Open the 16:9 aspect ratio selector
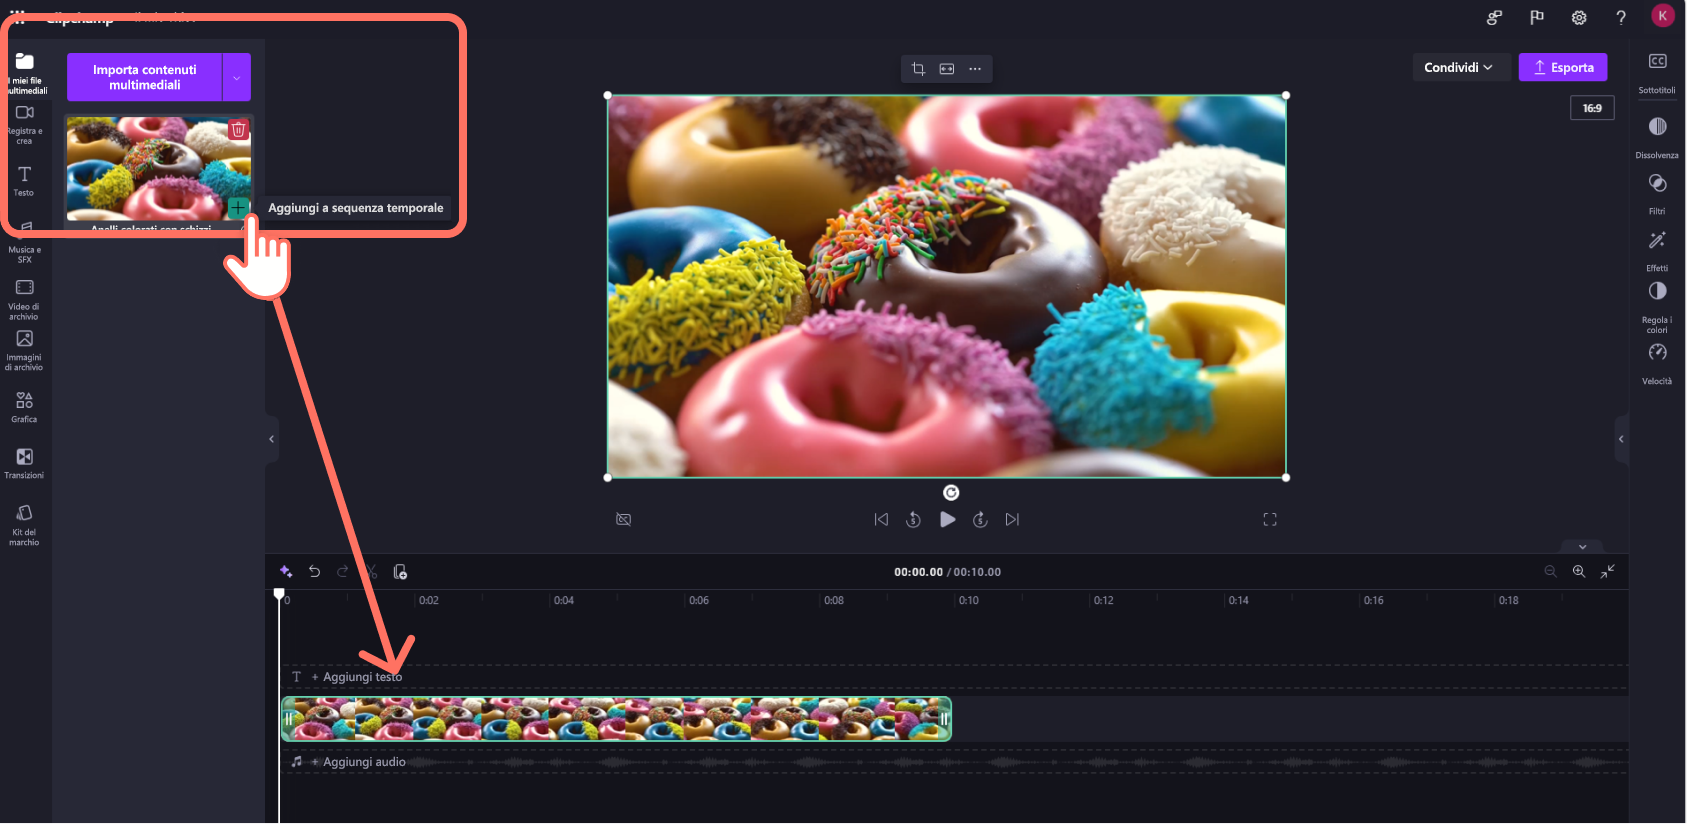1687x824 pixels. click(x=1592, y=108)
